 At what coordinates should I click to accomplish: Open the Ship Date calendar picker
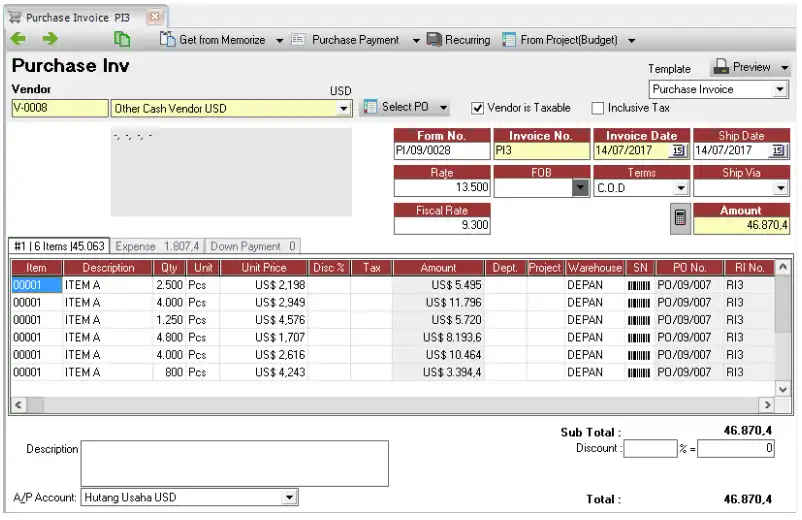click(x=778, y=150)
